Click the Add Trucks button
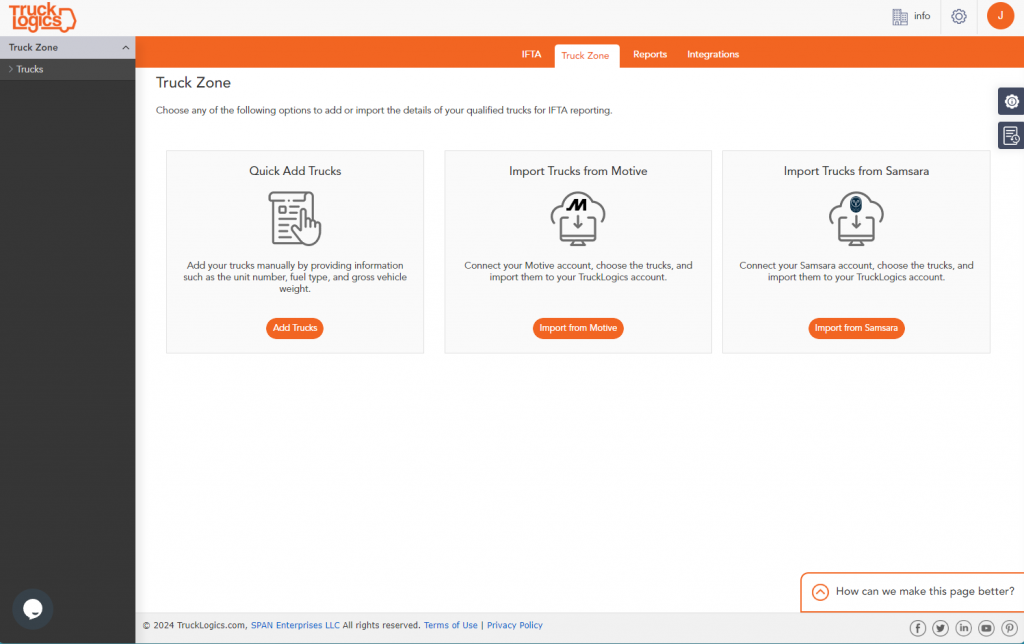The width and height of the screenshot is (1024, 644). pyautogui.click(x=295, y=328)
